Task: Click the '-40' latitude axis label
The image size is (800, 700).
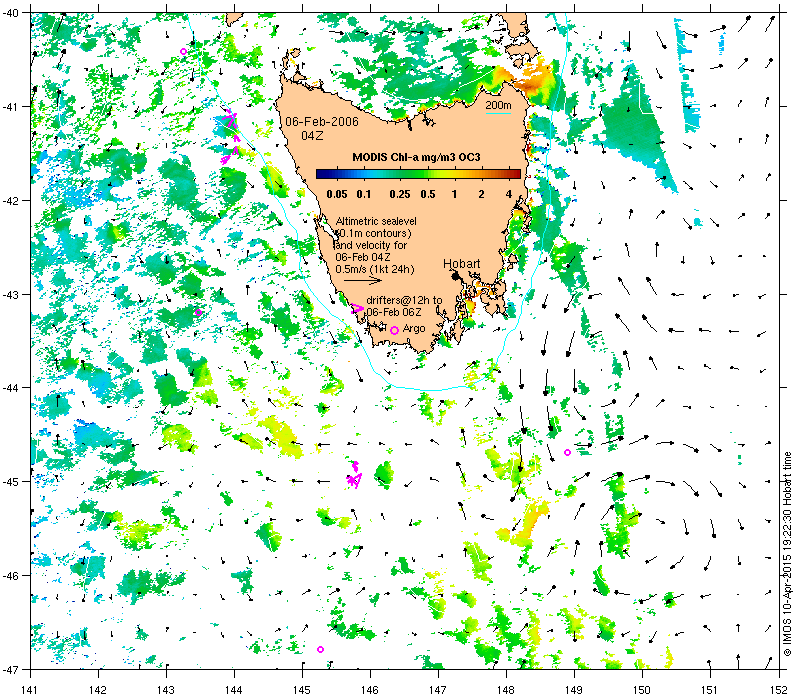Action: 10,13
